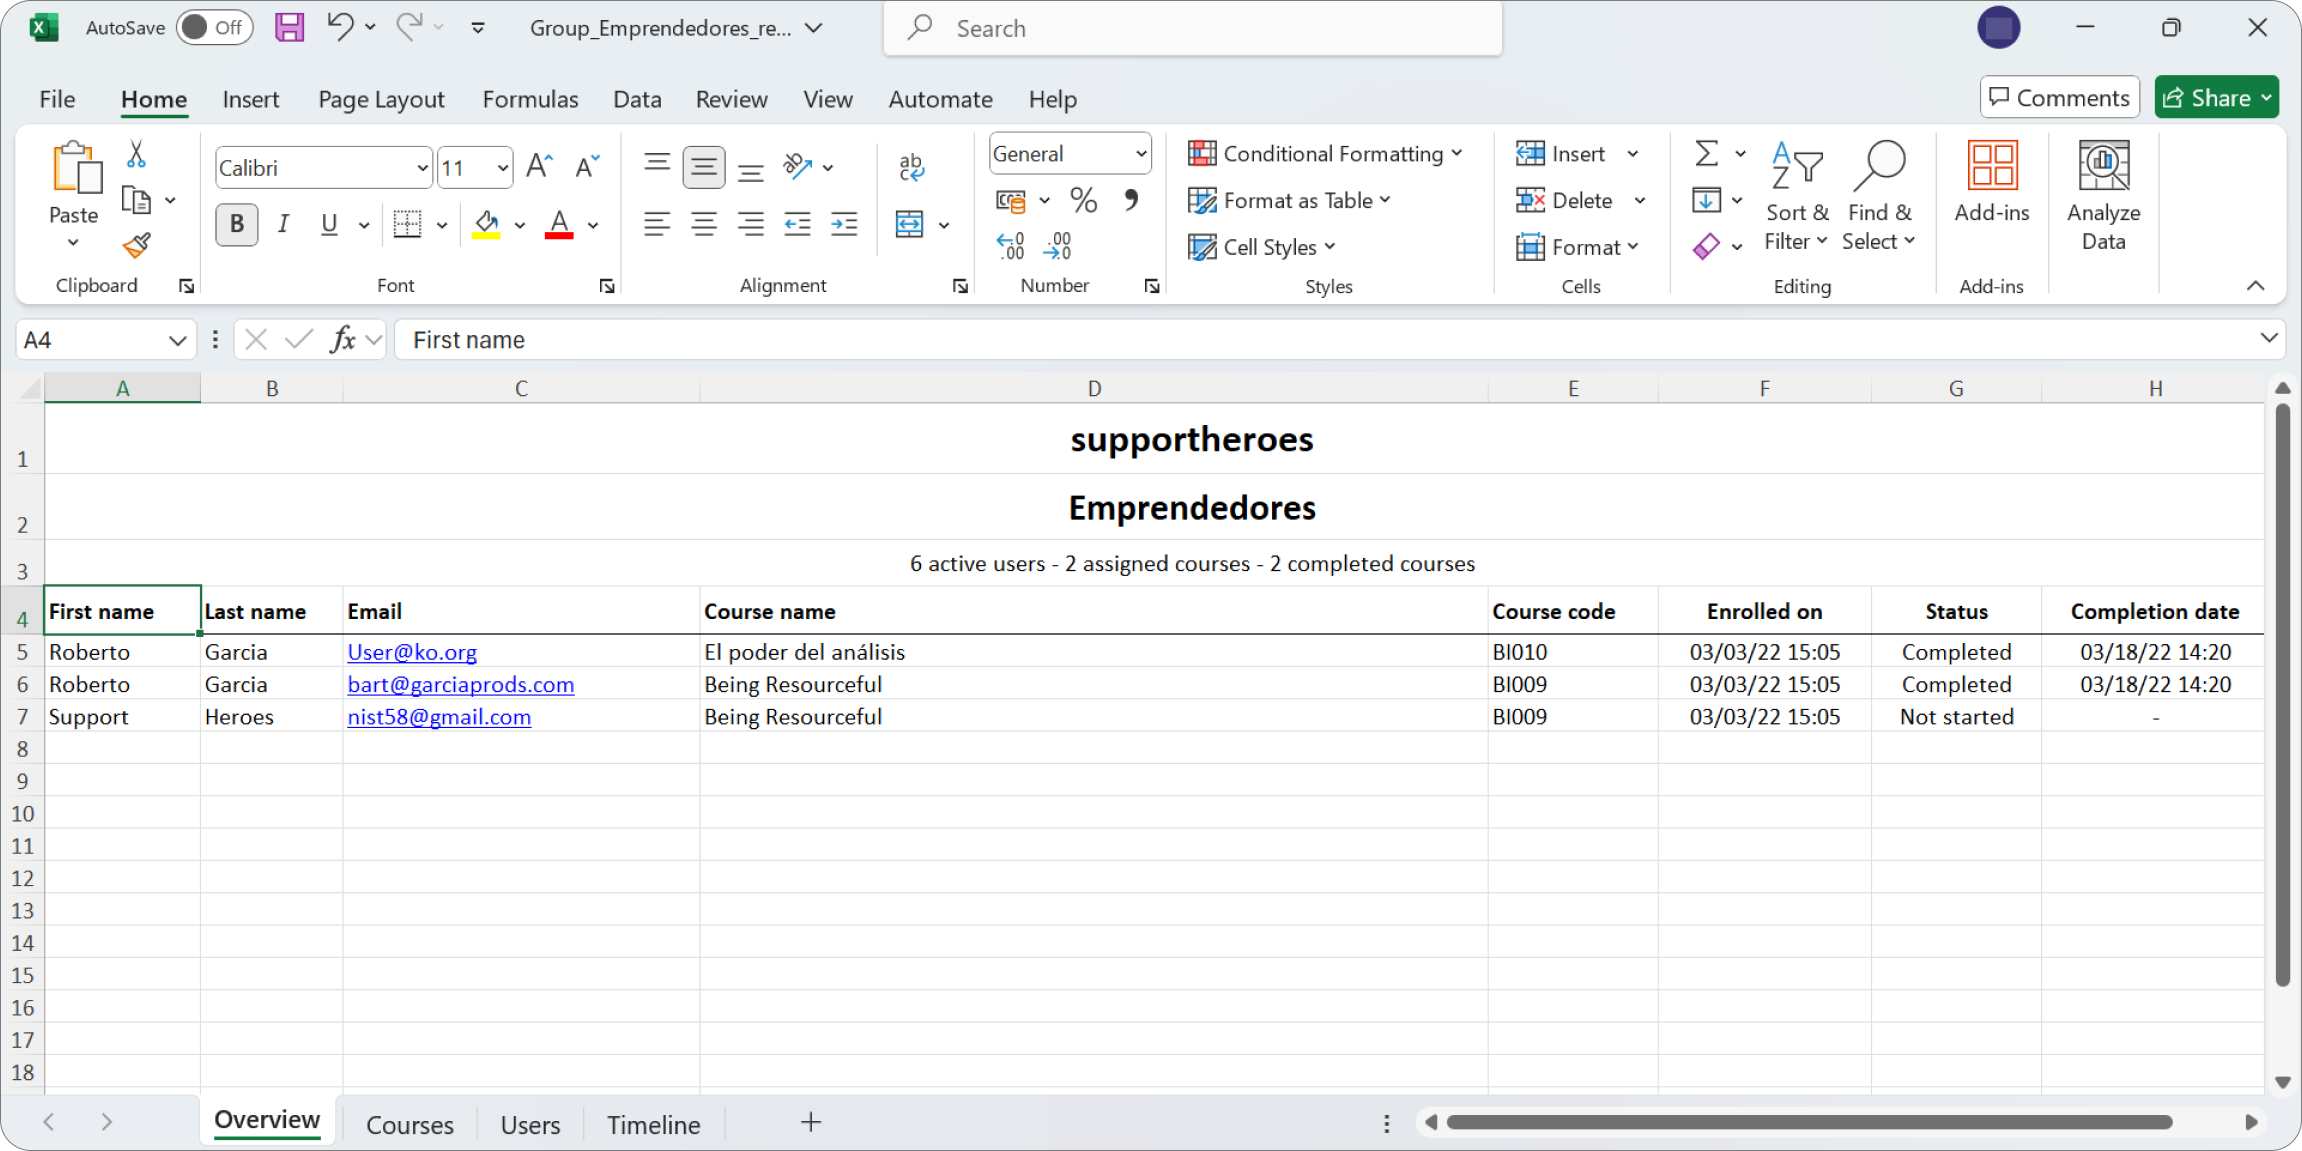This screenshot has width=2302, height=1151.
Task: Click the Undo arrow icon
Action: (x=340, y=27)
